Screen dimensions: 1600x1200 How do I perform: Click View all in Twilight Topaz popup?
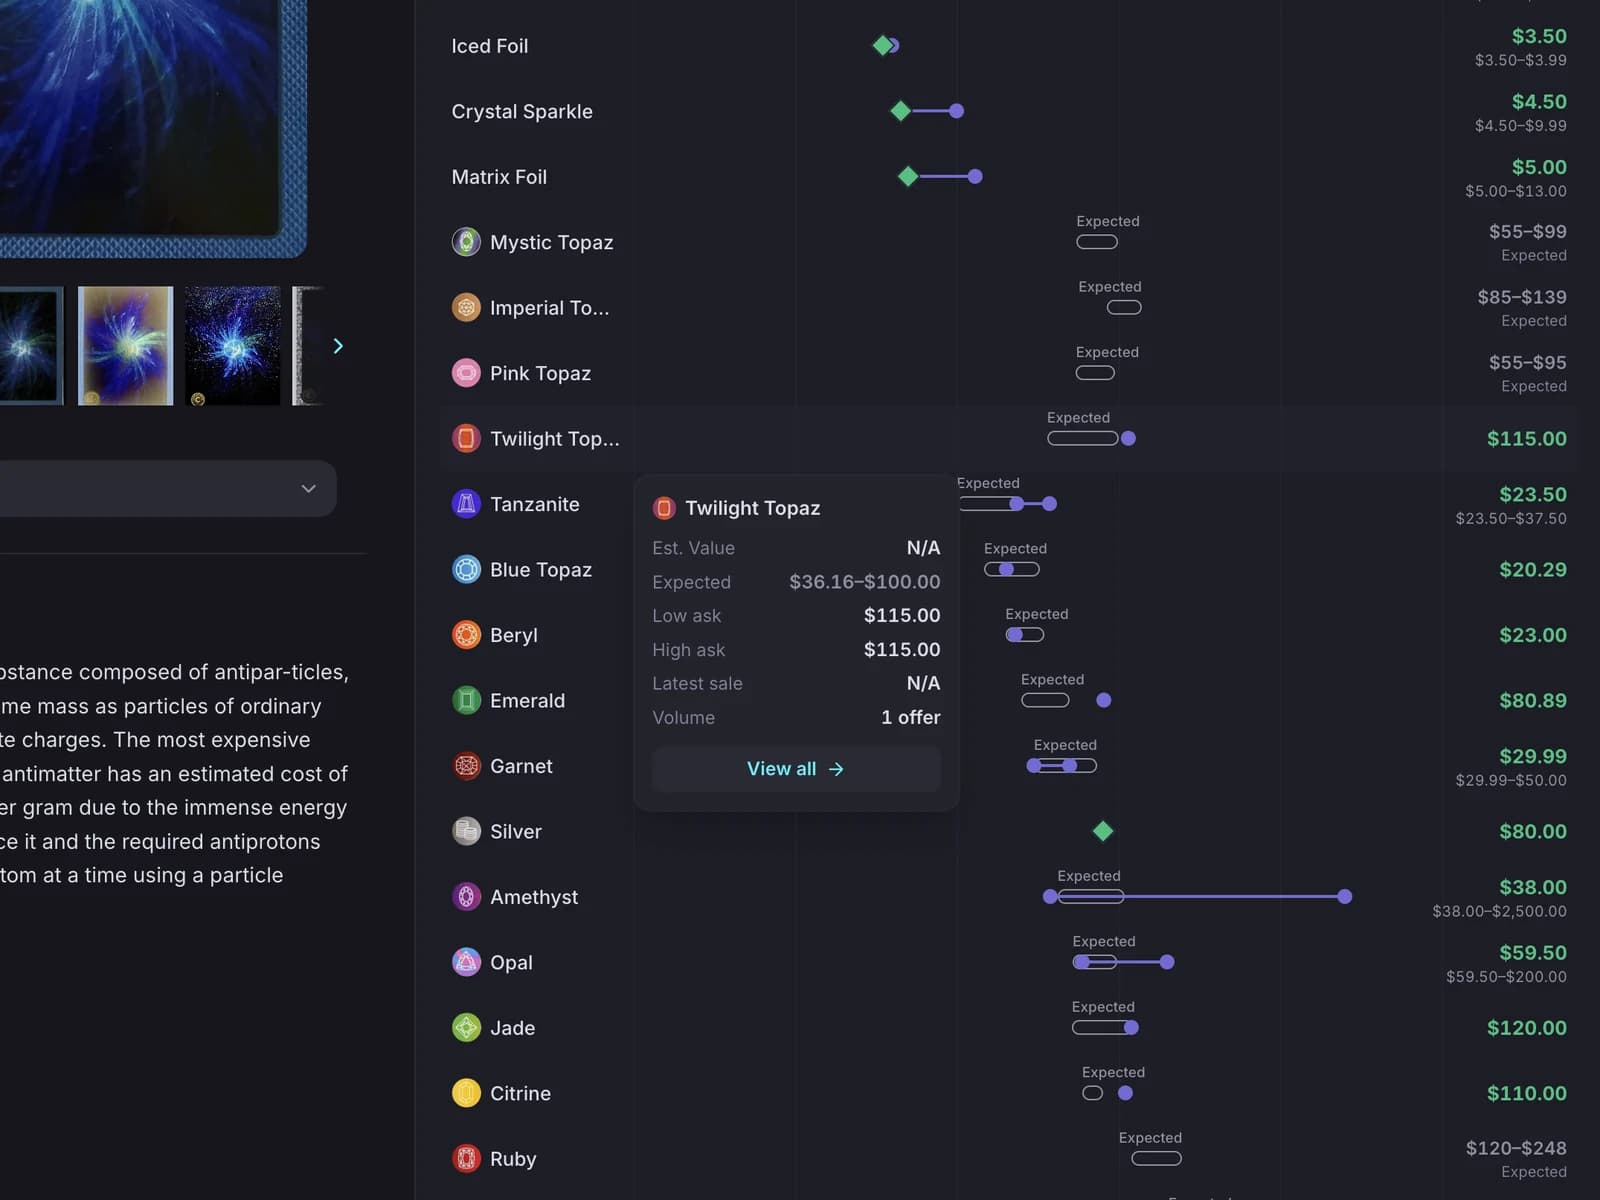(796, 769)
